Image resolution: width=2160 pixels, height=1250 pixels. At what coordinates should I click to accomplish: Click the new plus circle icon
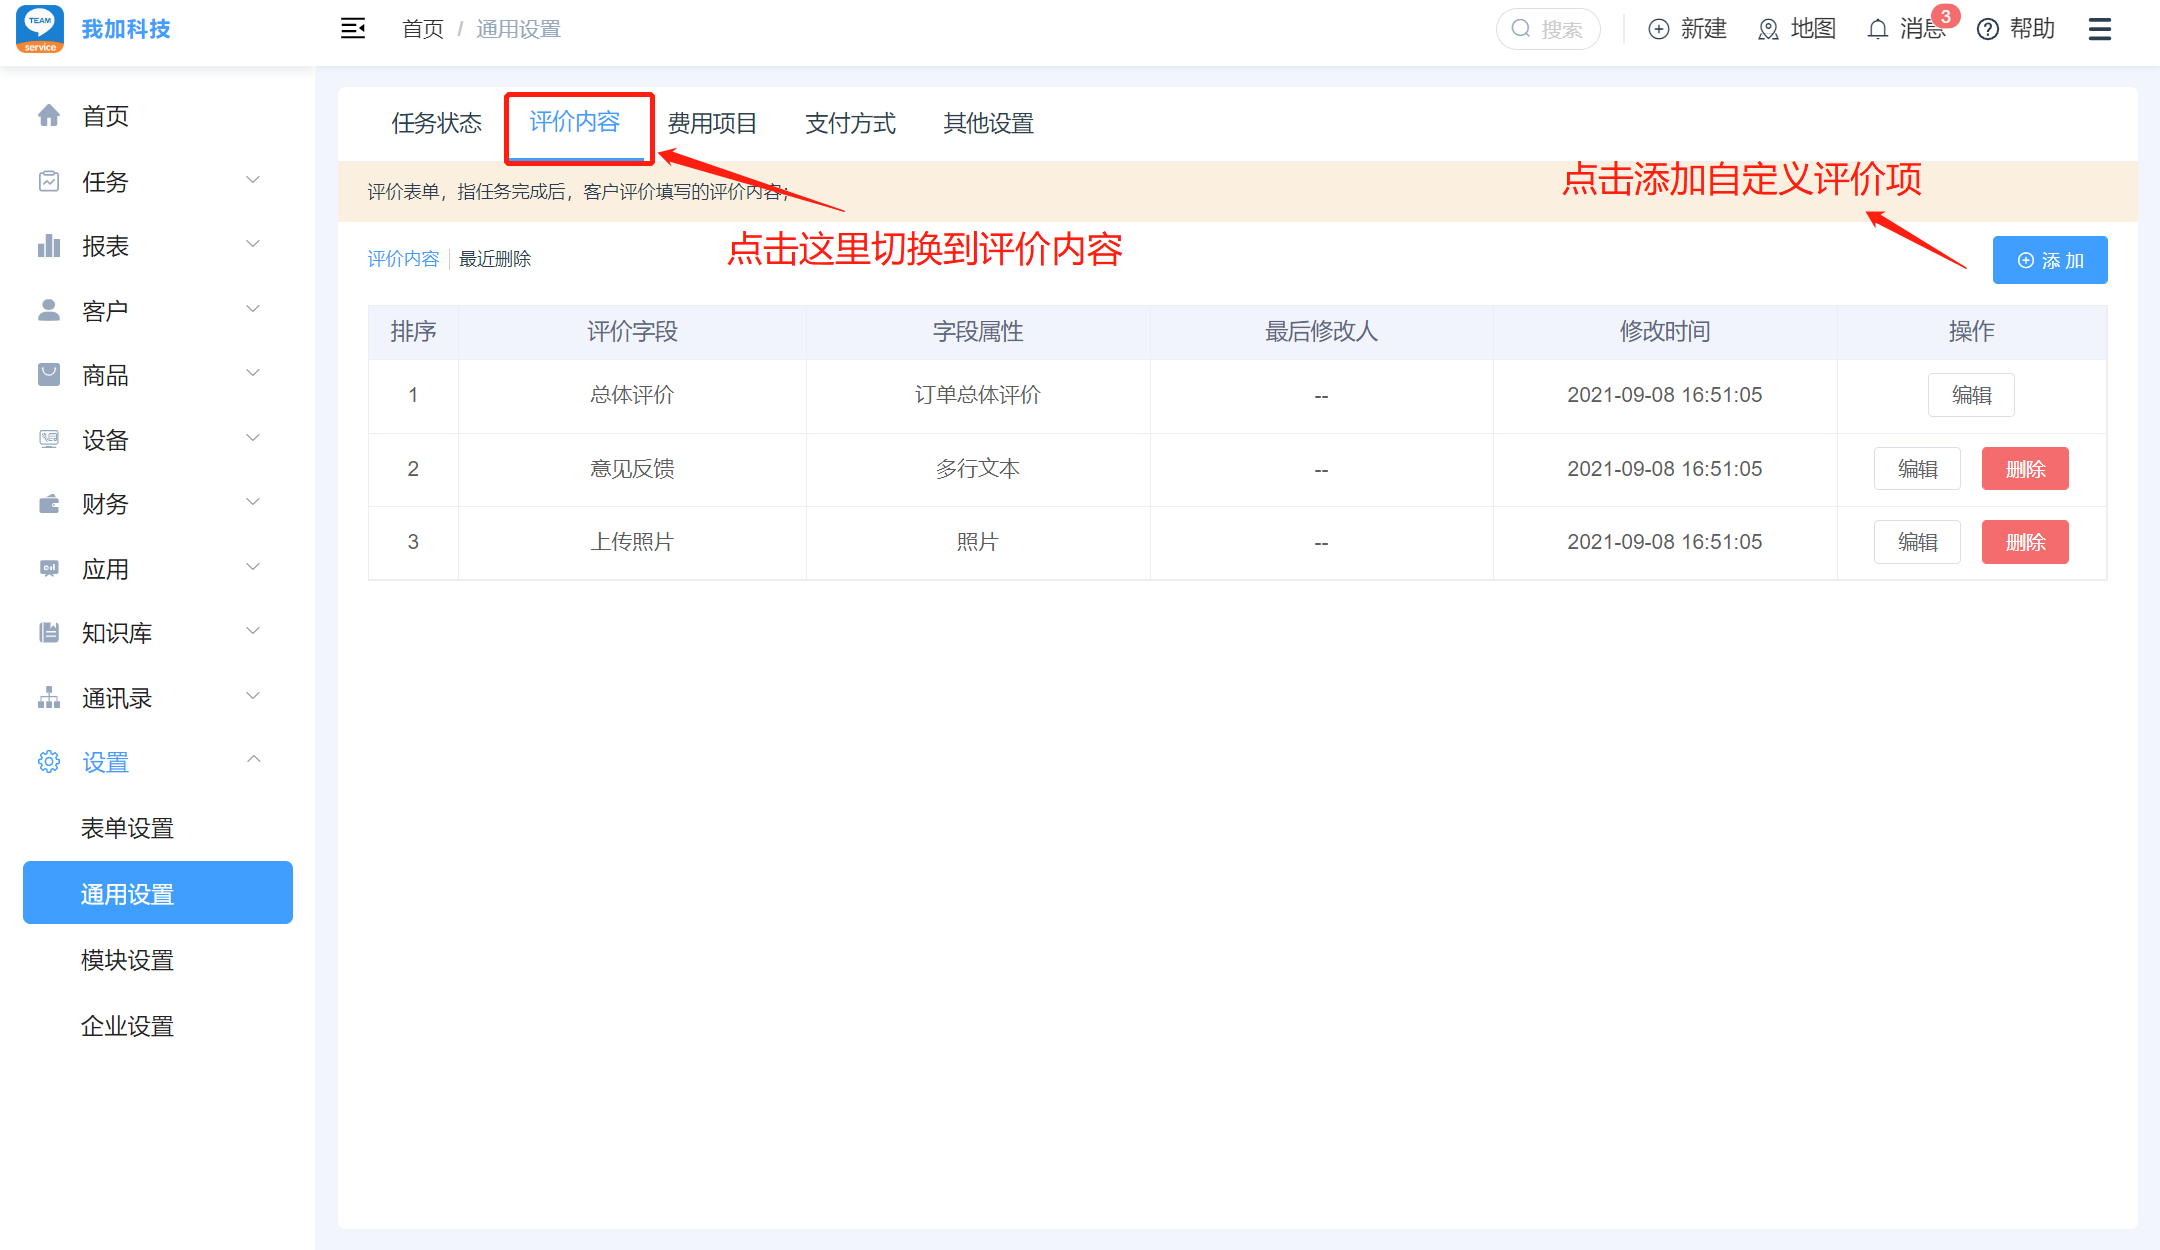tap(1659, 29)
